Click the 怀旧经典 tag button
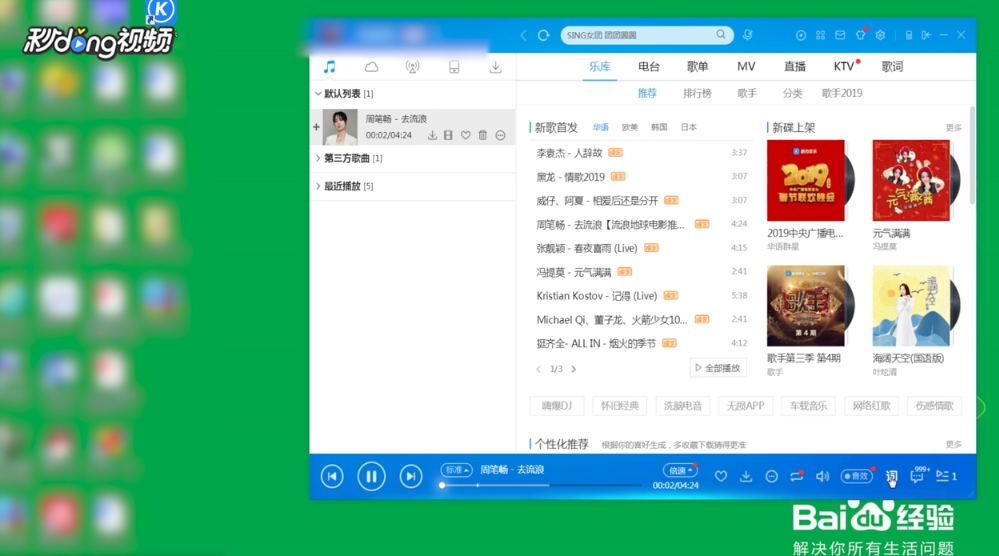Screen dimensions: 999x556 (x=620, y=406)
